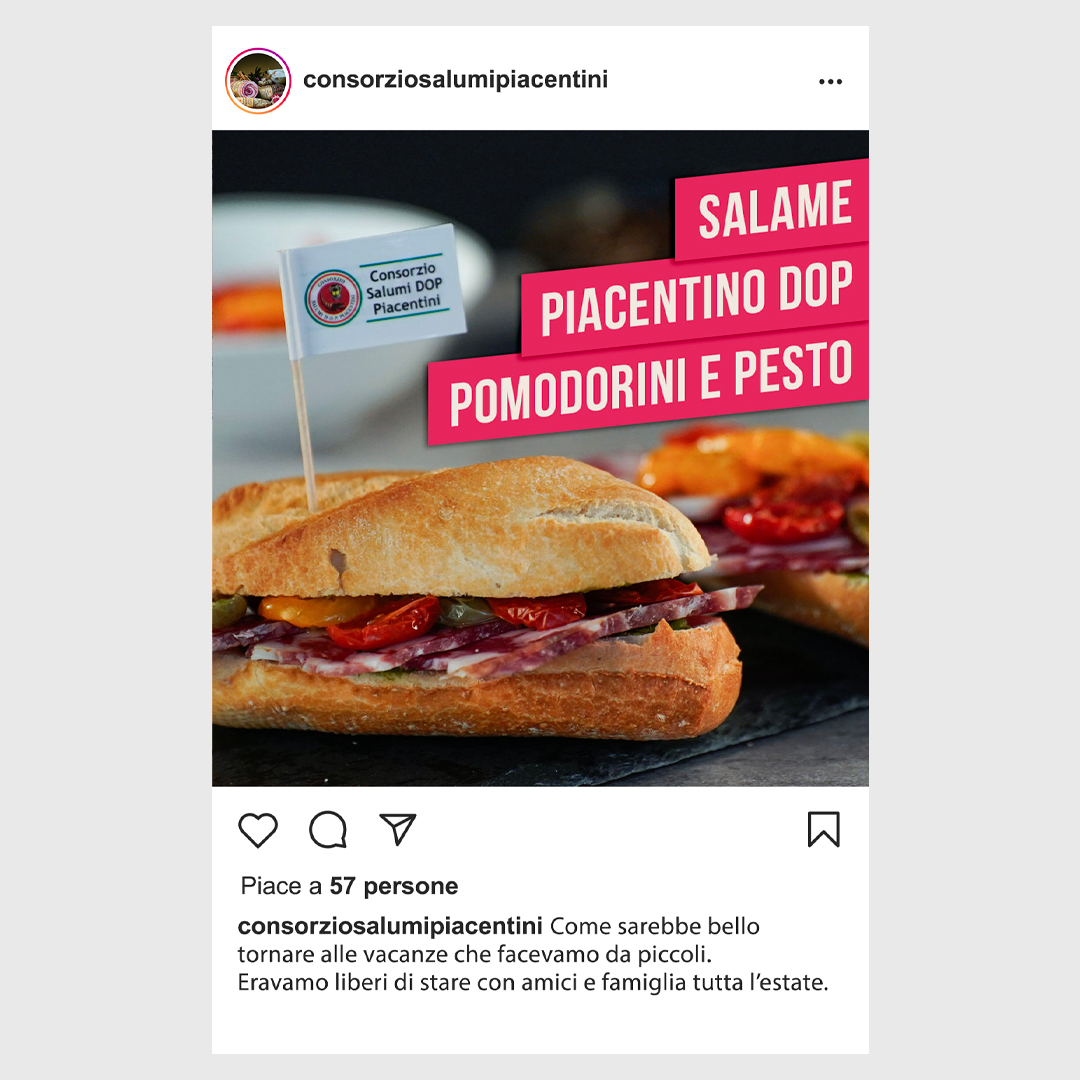Screen dimensions: 1080x1080
Task: Click the toothpick holding the flag
Action: [304, 434]
